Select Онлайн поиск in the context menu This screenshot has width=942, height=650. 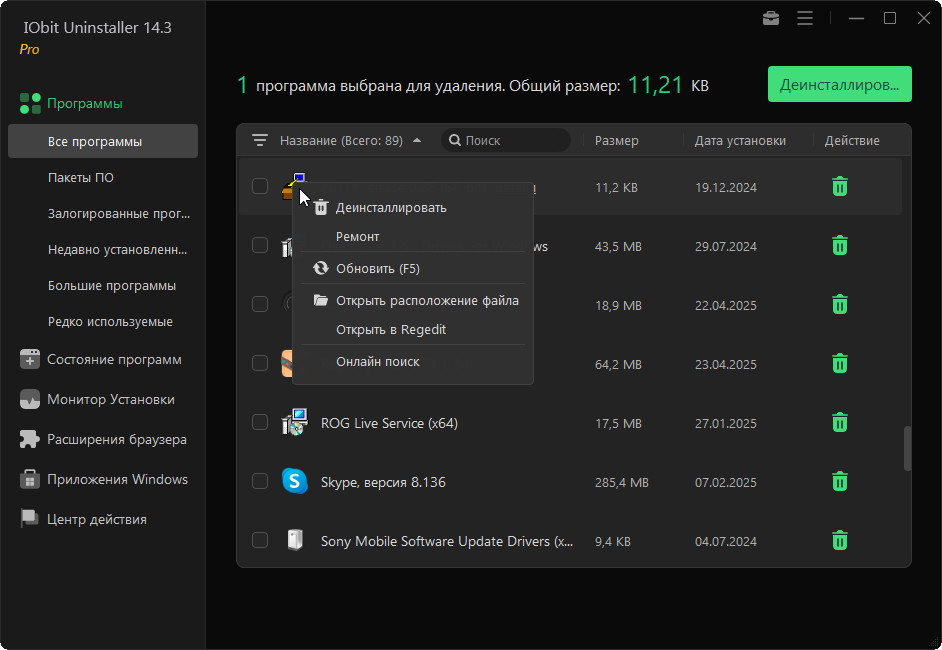pyautogui.click(x=413, y=362)
